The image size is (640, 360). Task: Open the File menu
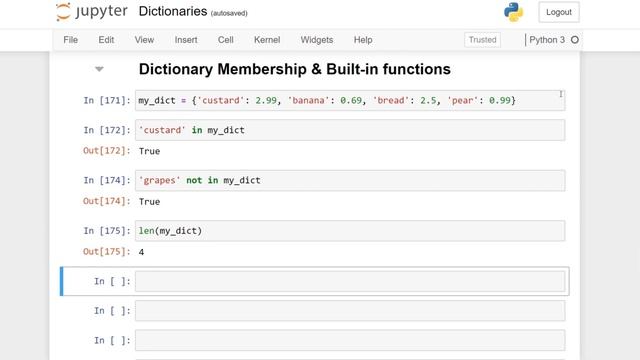(71, 40)
